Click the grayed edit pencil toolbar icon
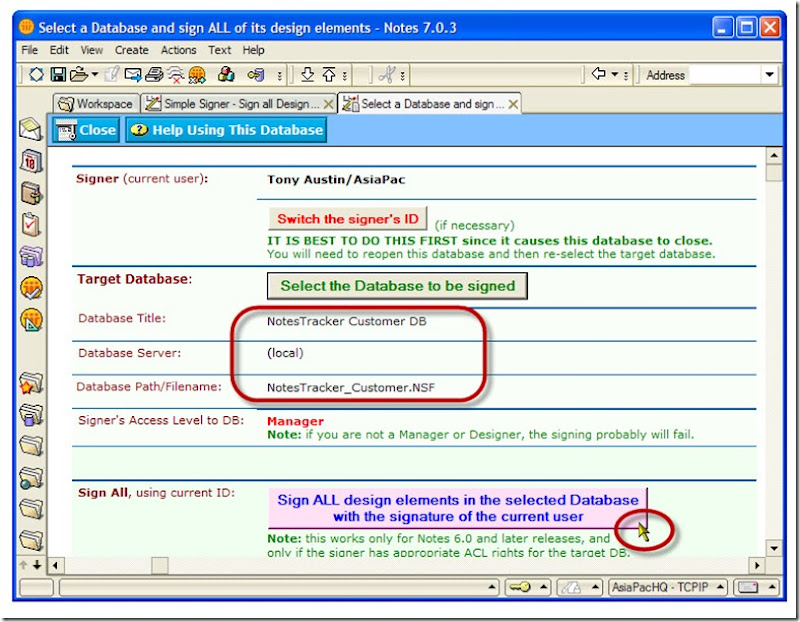Viewport: 800px width, 622px height. (111, 75)
